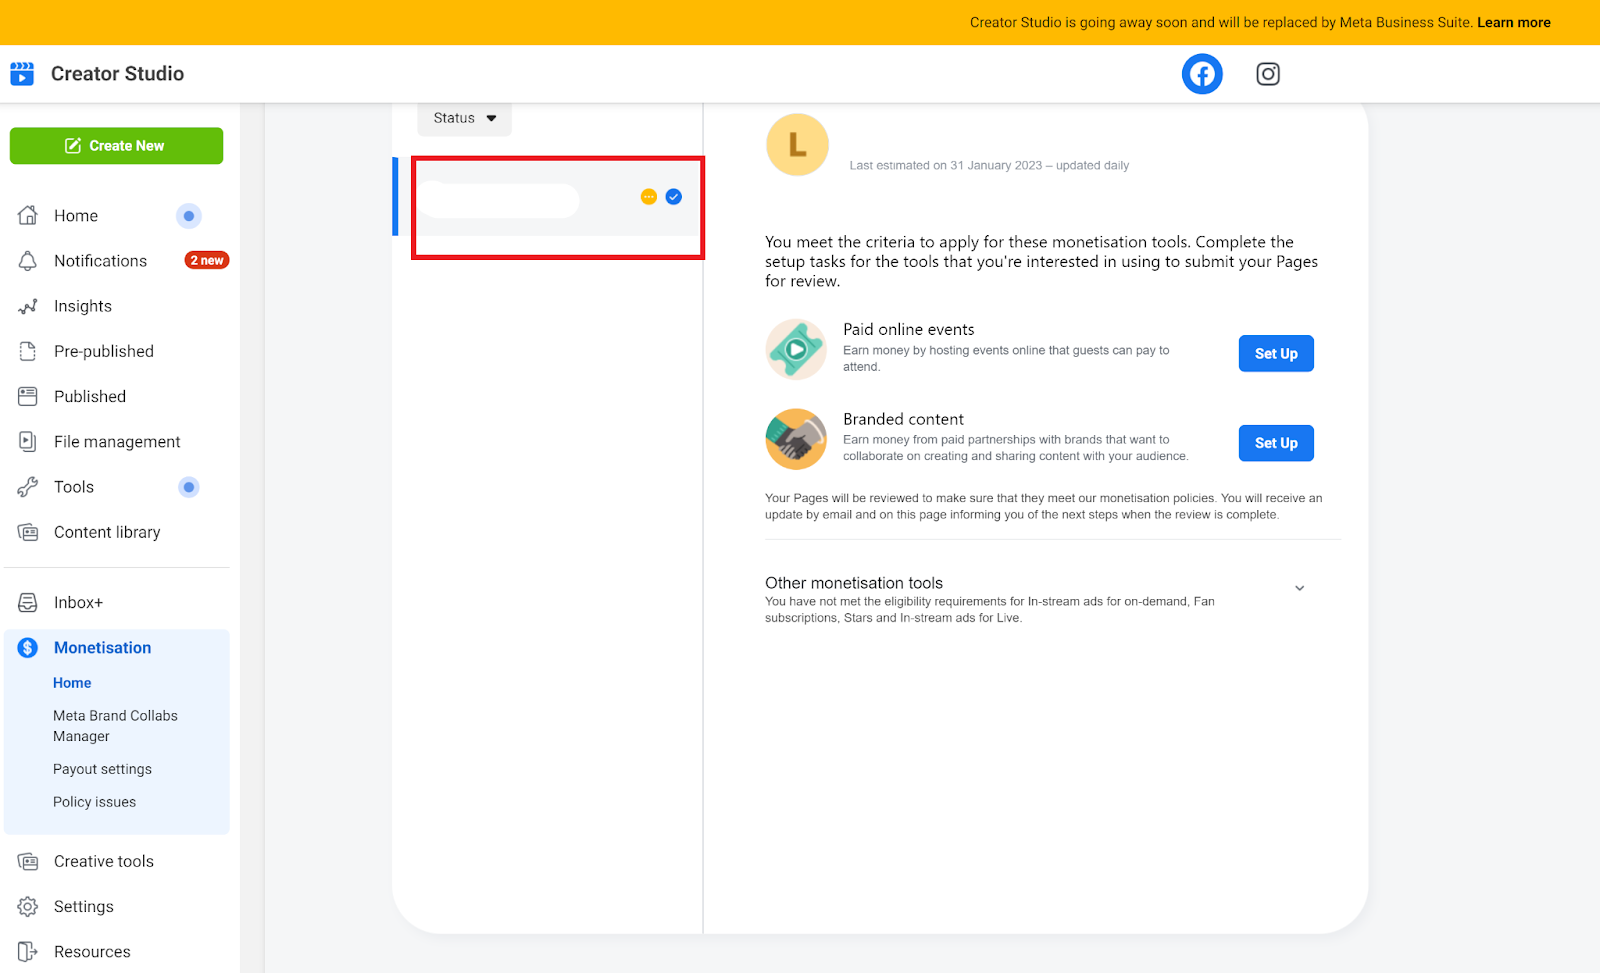Expand Other monetisation tools chevron

[x=1300, y=588]
